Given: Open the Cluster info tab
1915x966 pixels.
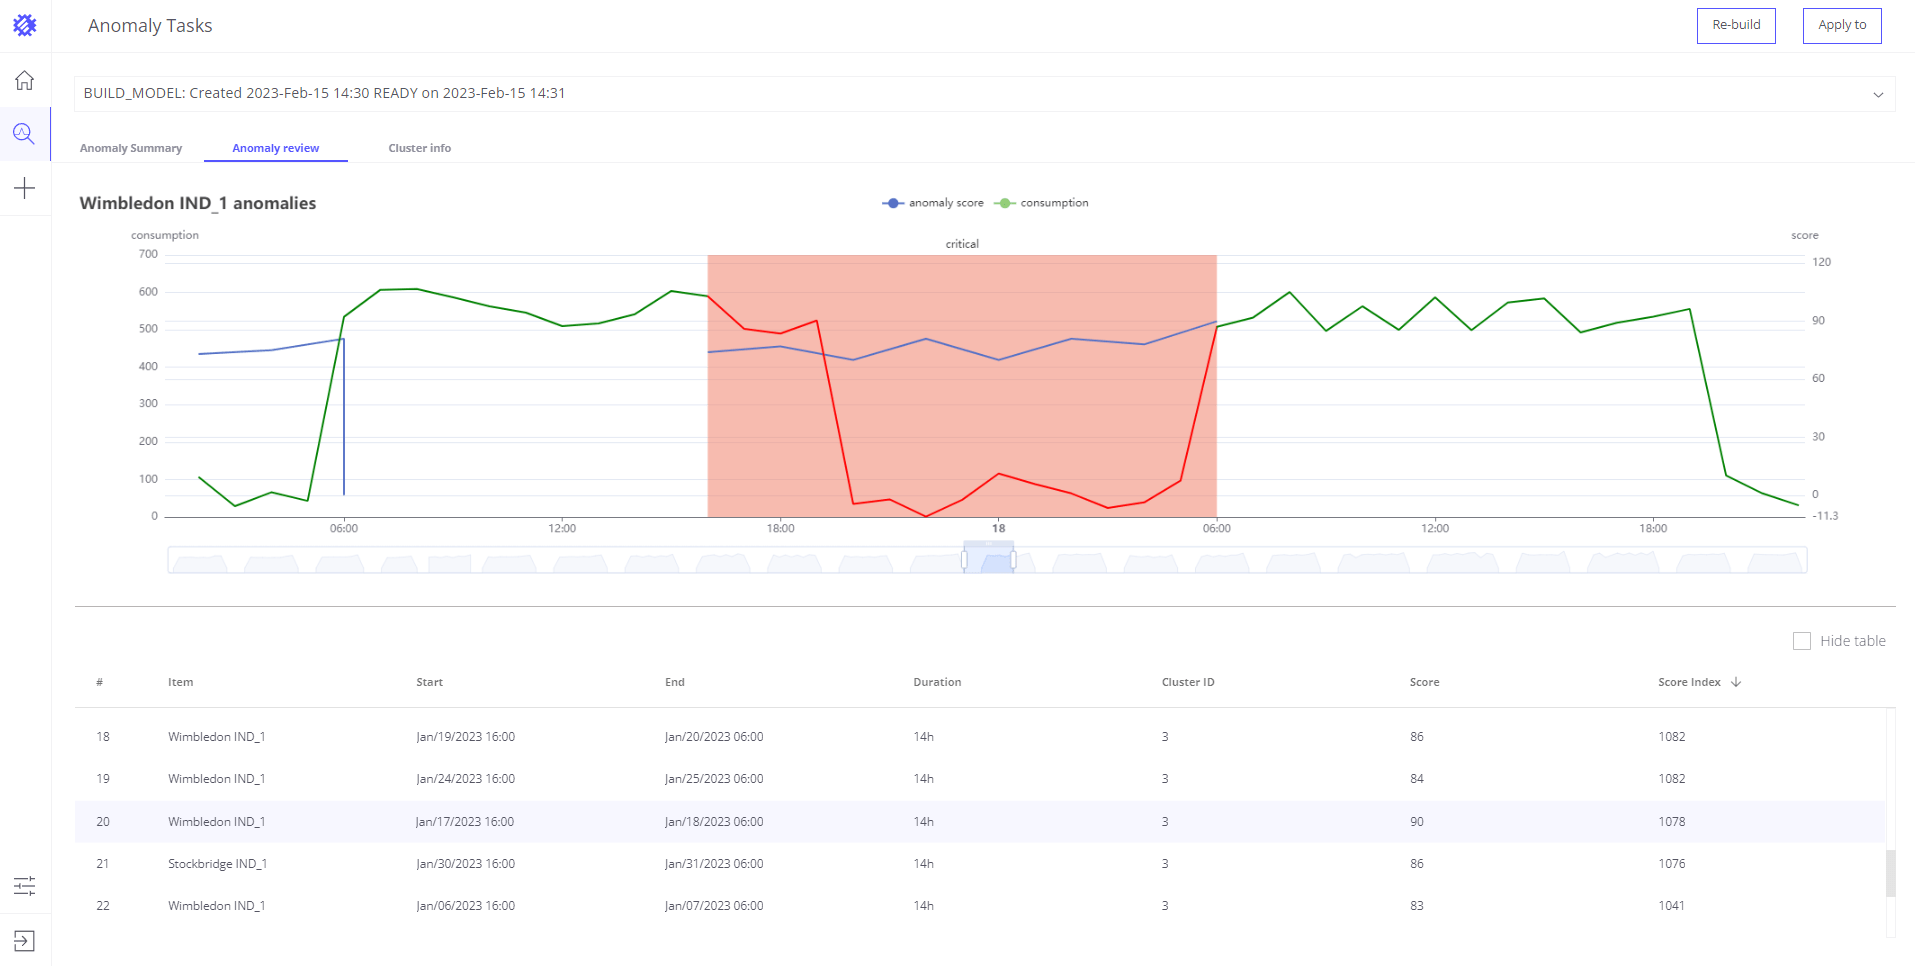Looking at the screenshot, I should pyautogui.click(x=419, y=148).
